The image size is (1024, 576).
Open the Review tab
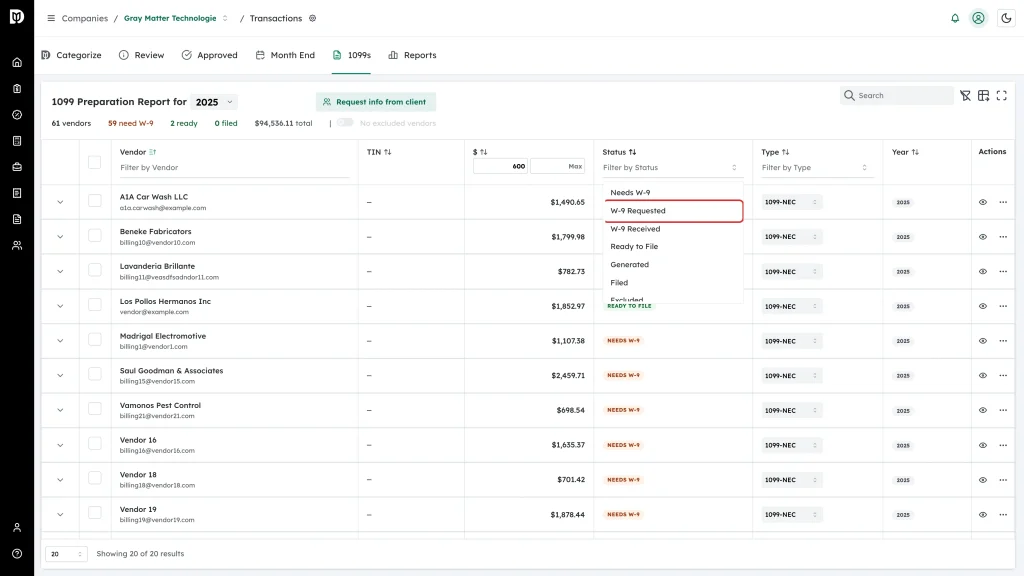pyautogui.click(x=142, y=55)
